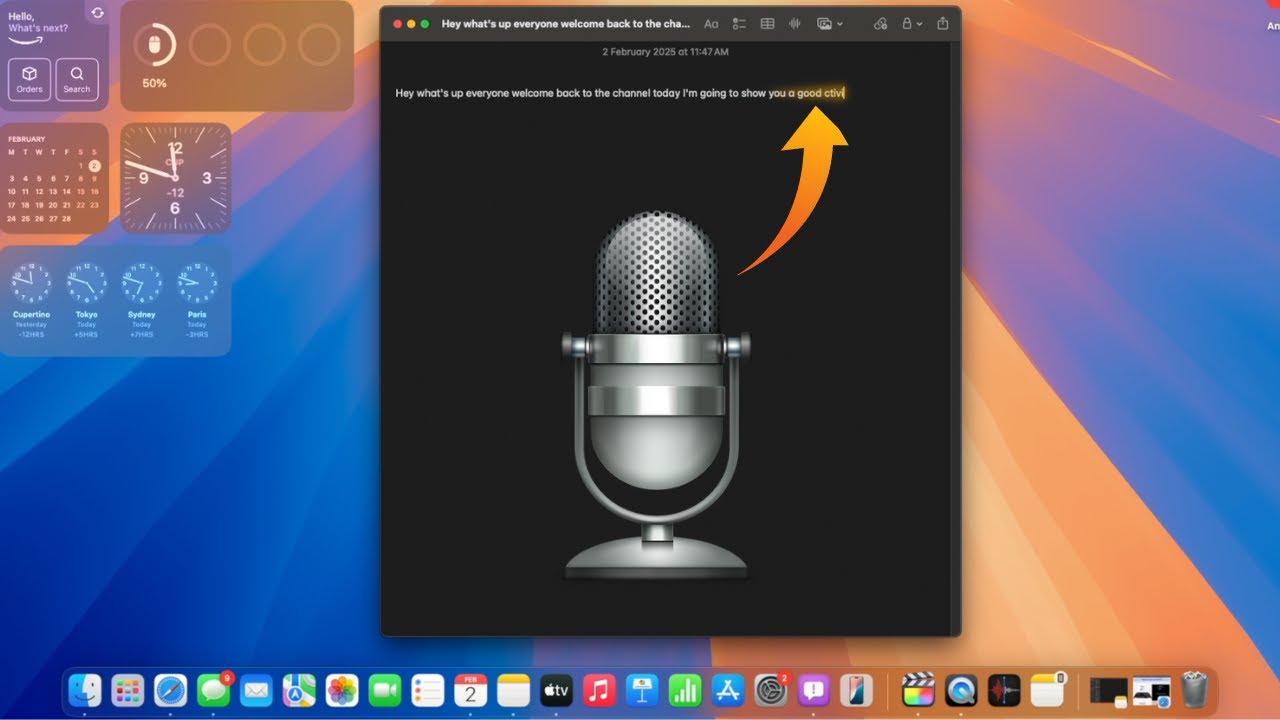Open System Settings with badge 2
Viewport: 1280px width, 720px height.
click(771, 690)
